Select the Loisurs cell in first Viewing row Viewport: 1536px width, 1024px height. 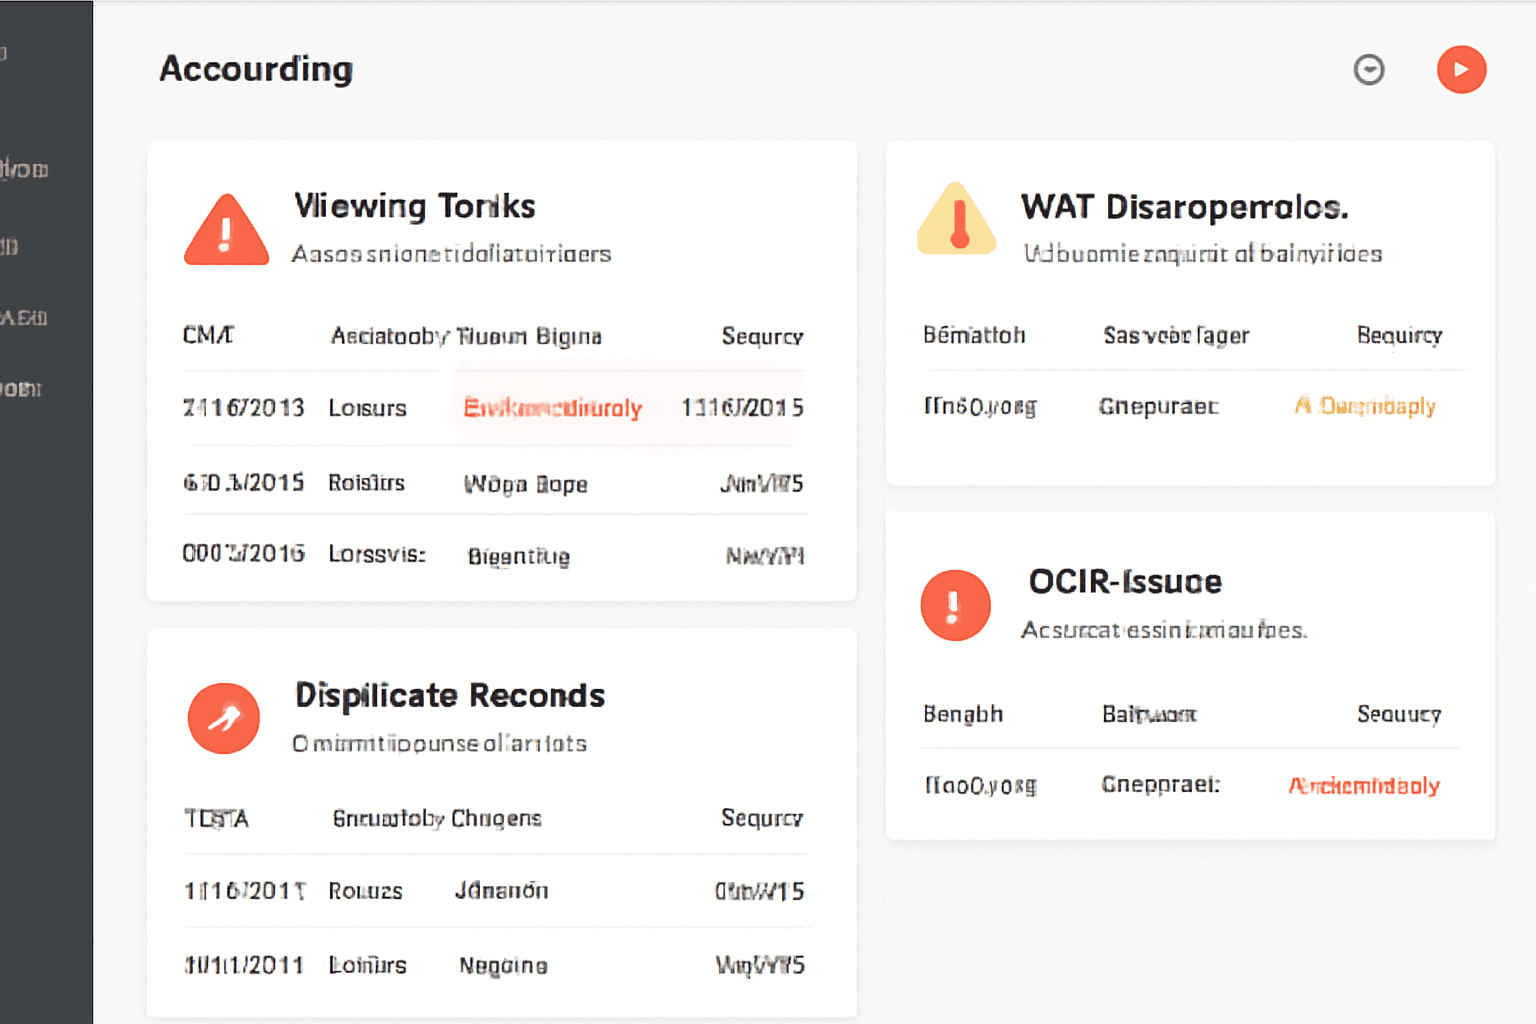point(367,408)
